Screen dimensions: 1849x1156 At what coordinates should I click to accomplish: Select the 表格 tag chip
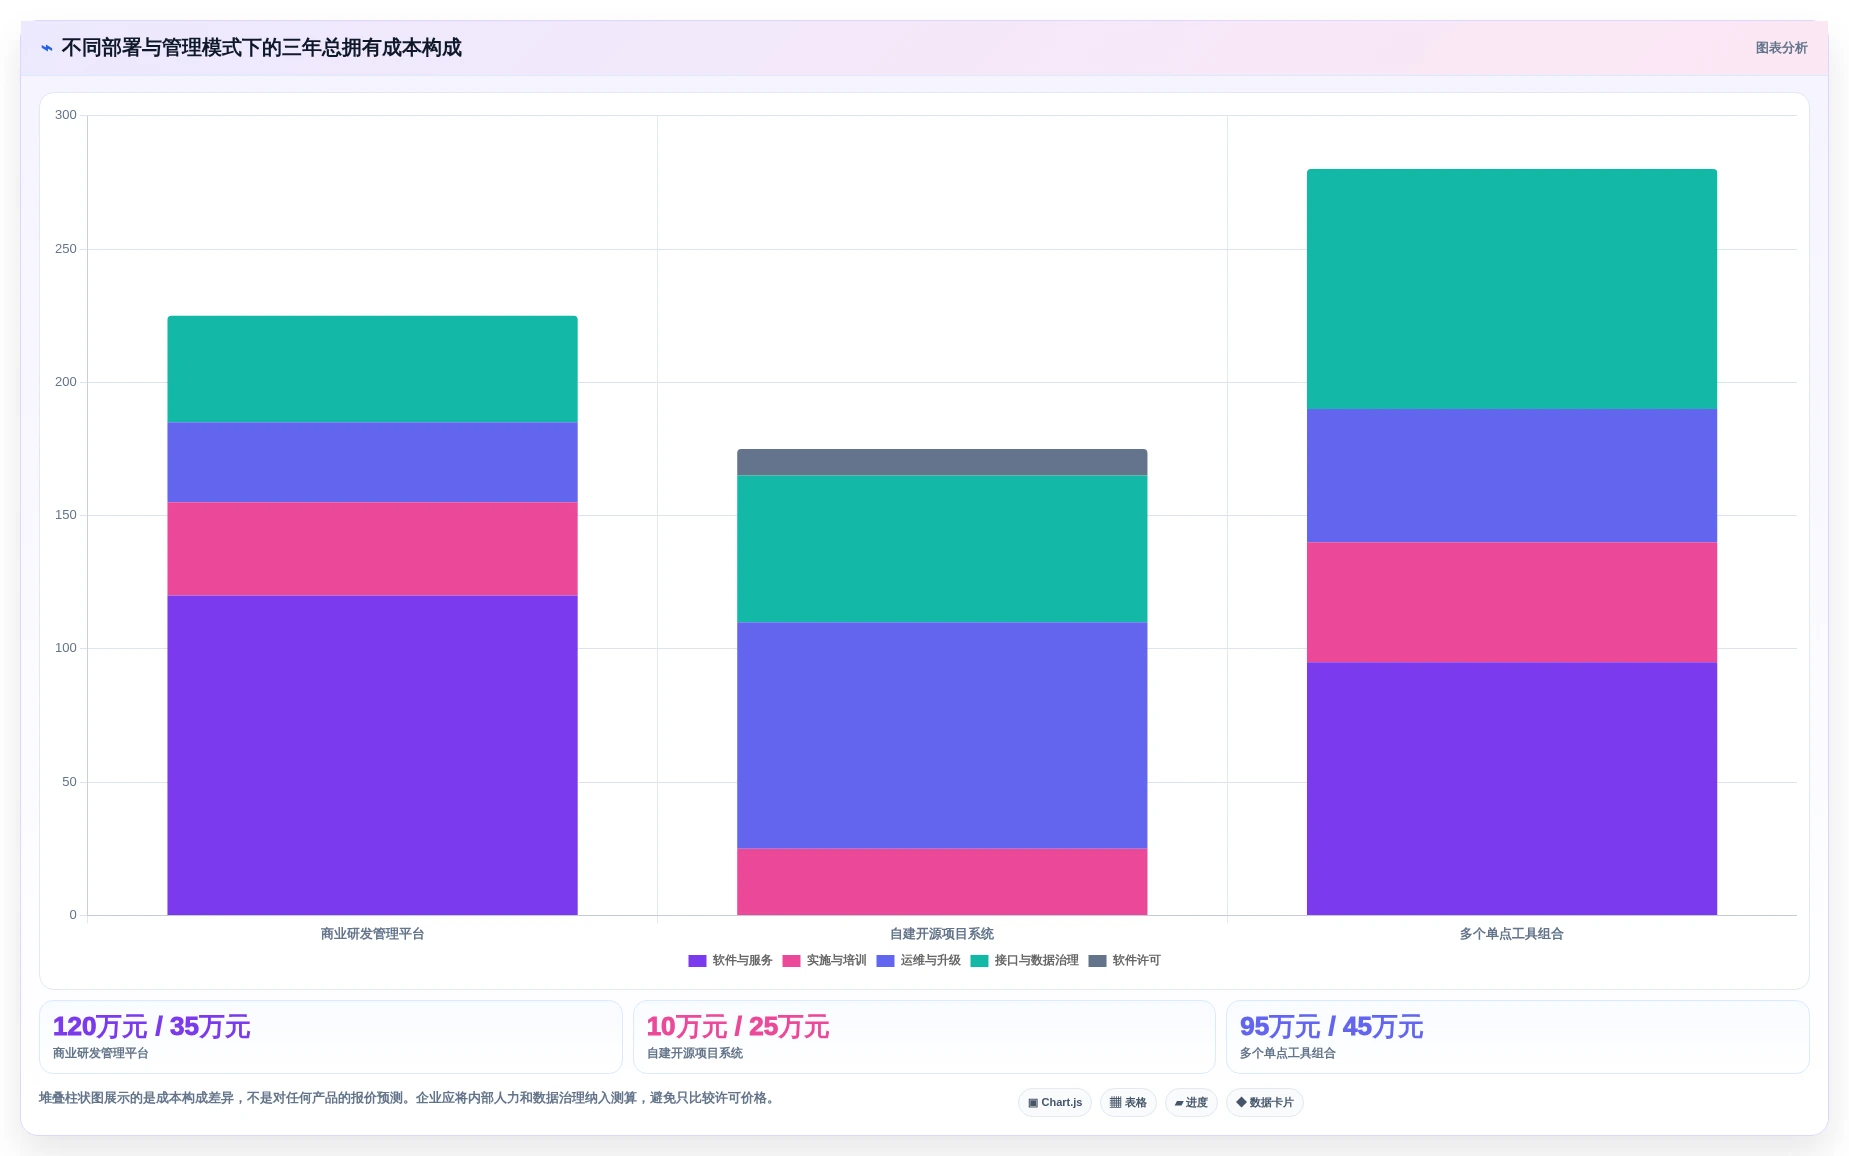click(x=1128, y=1103)
